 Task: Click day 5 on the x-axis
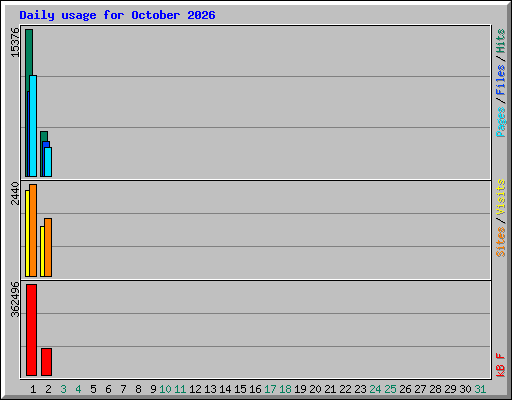tap(93, 389)
